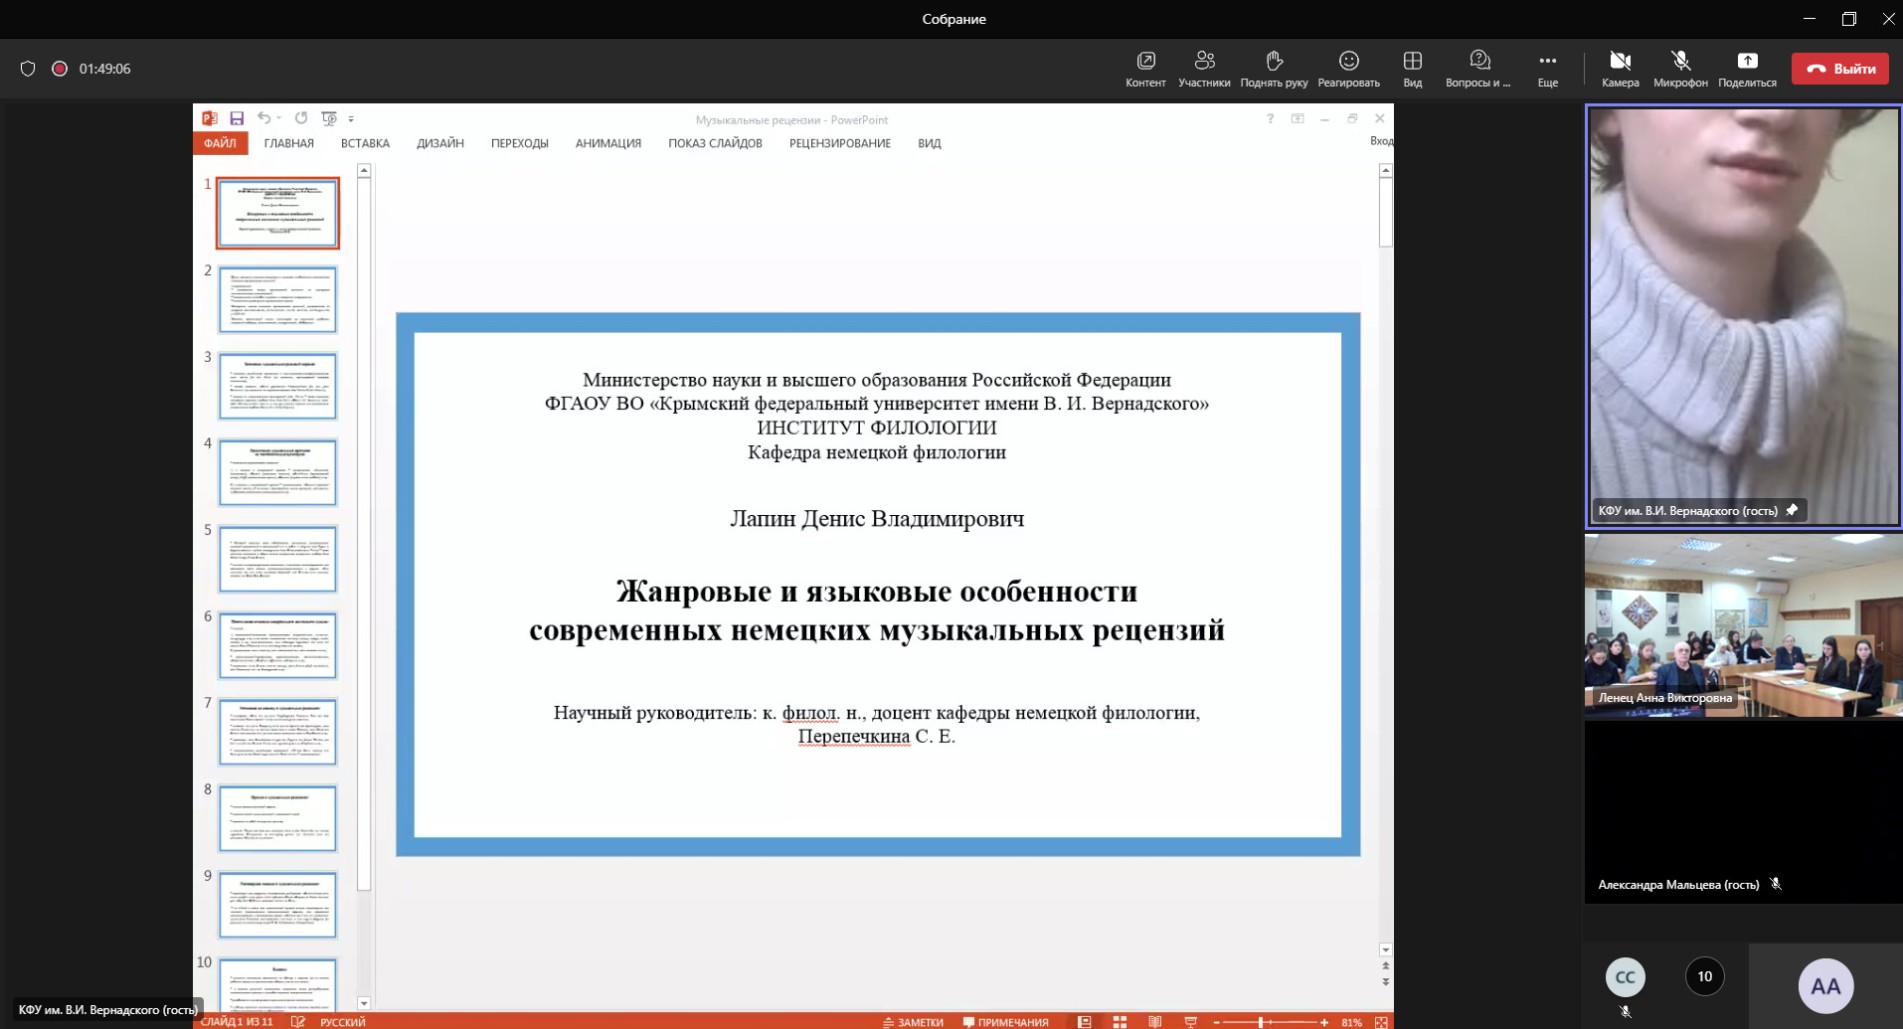
Task: Switch to the ВСТАВКА ribbon tab
Action: [x=364, y=143]
